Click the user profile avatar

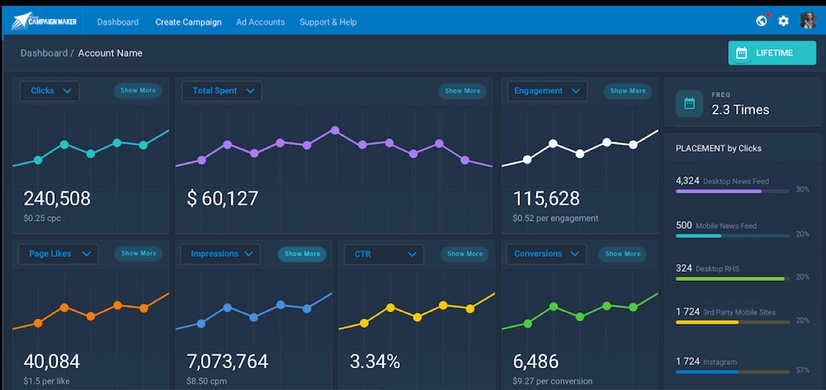coord(808,21)
